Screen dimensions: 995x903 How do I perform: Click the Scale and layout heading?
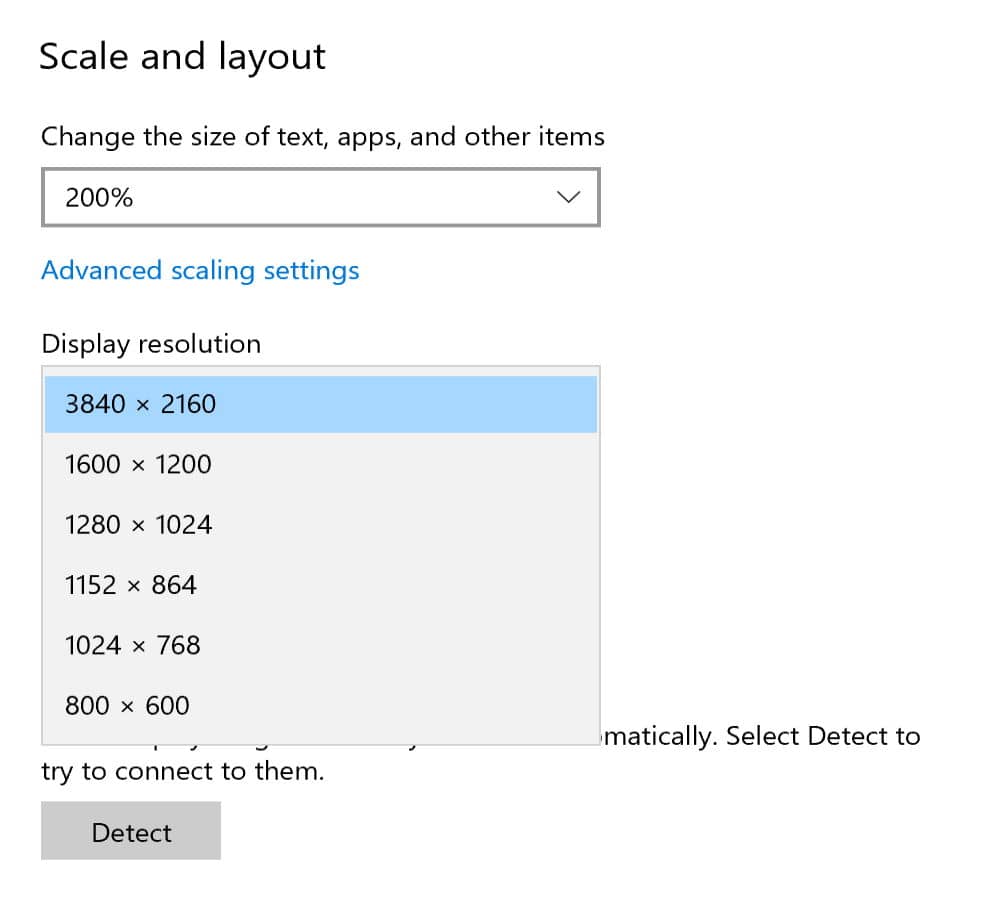181,56
